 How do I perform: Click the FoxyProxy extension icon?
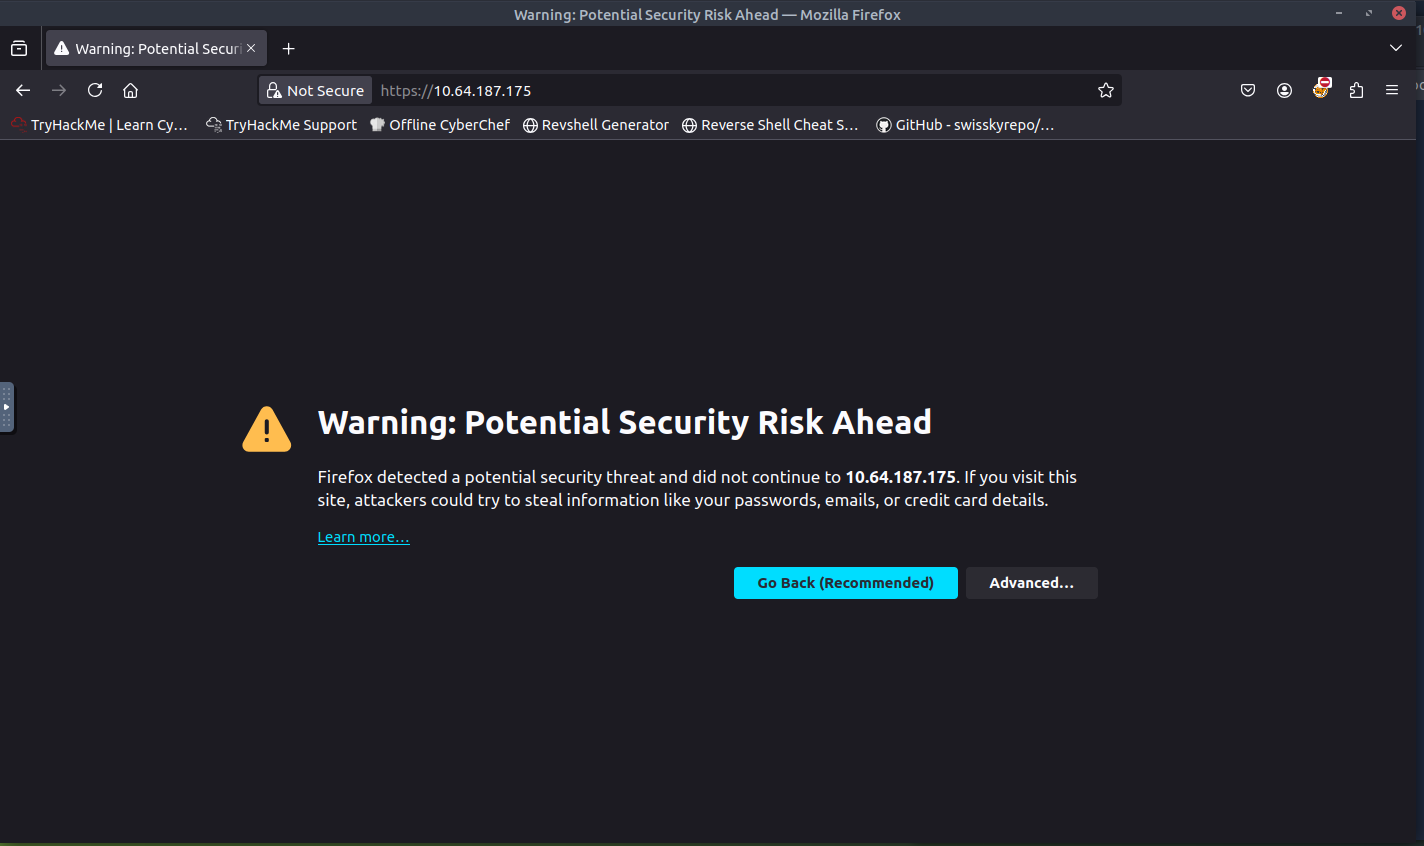[x=1321, y=89]
